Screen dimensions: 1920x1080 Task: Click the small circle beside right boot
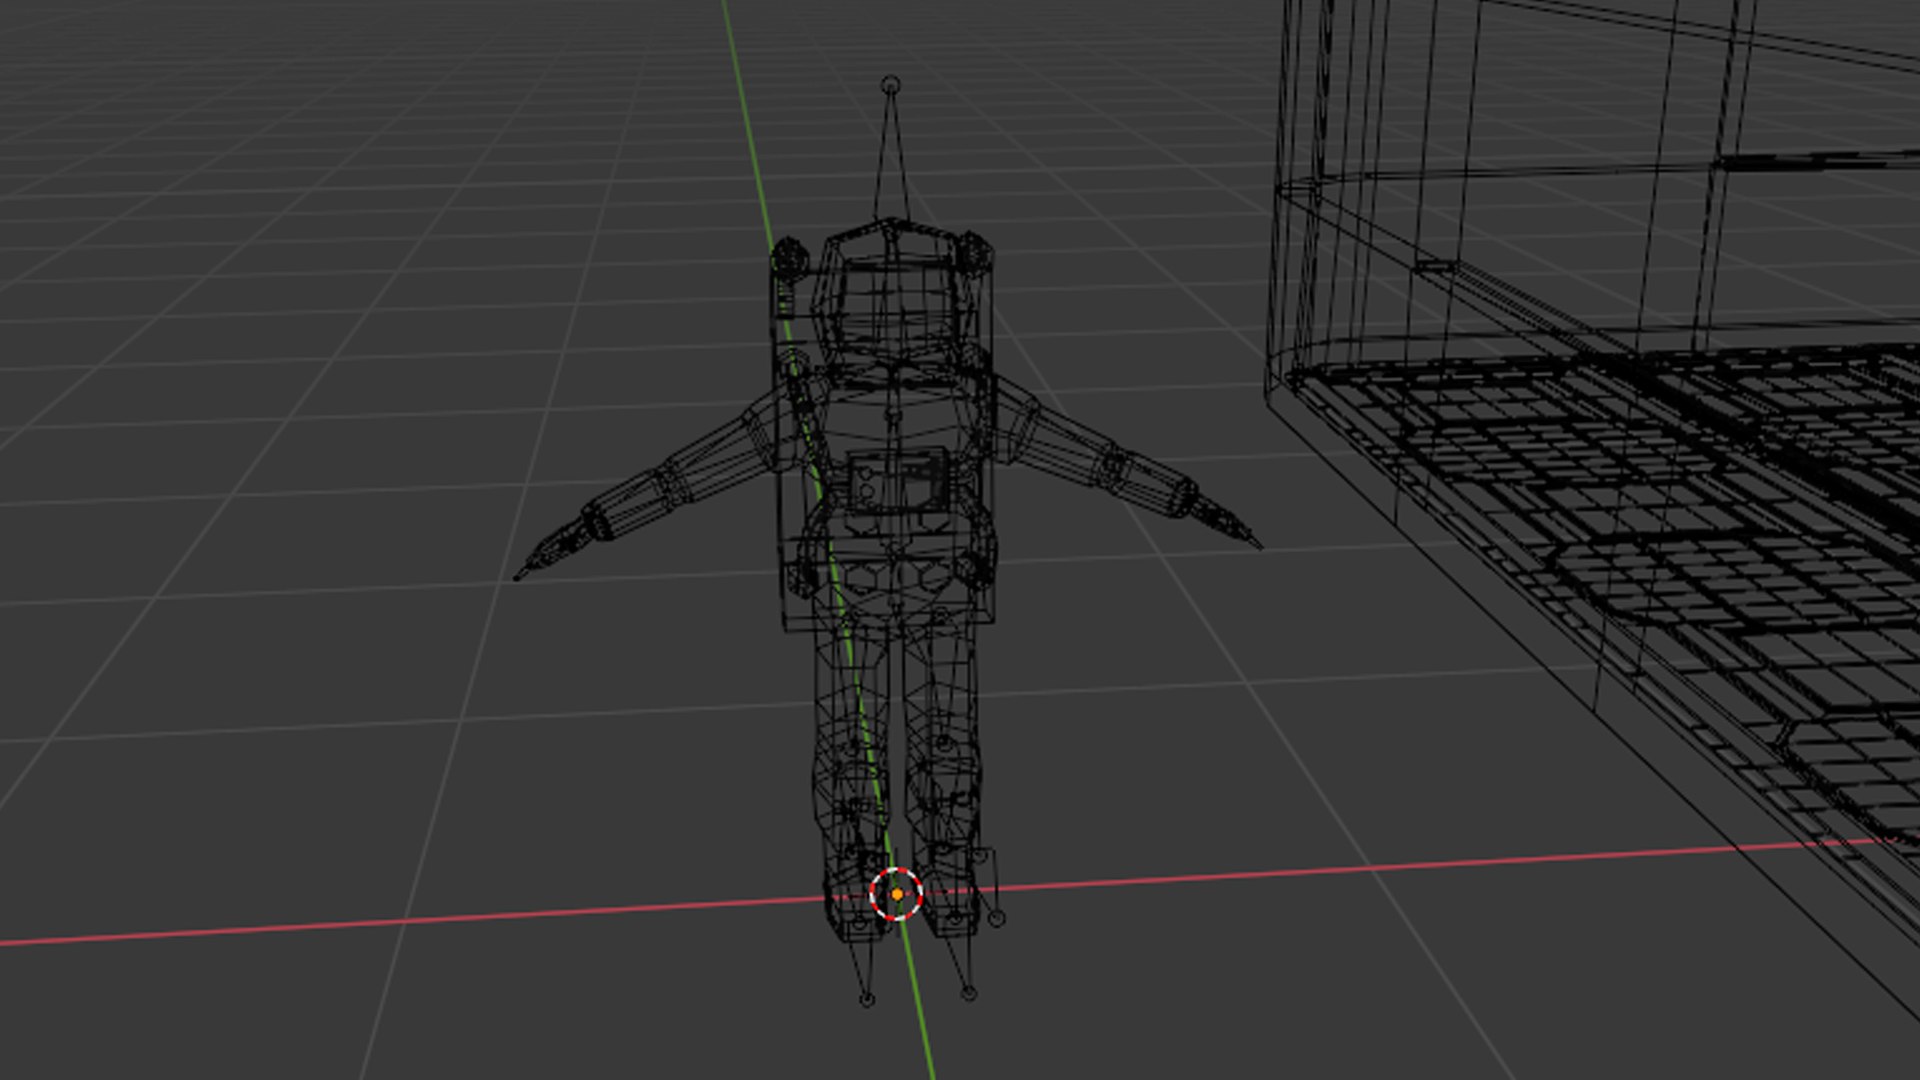click(x=996, y=918)
